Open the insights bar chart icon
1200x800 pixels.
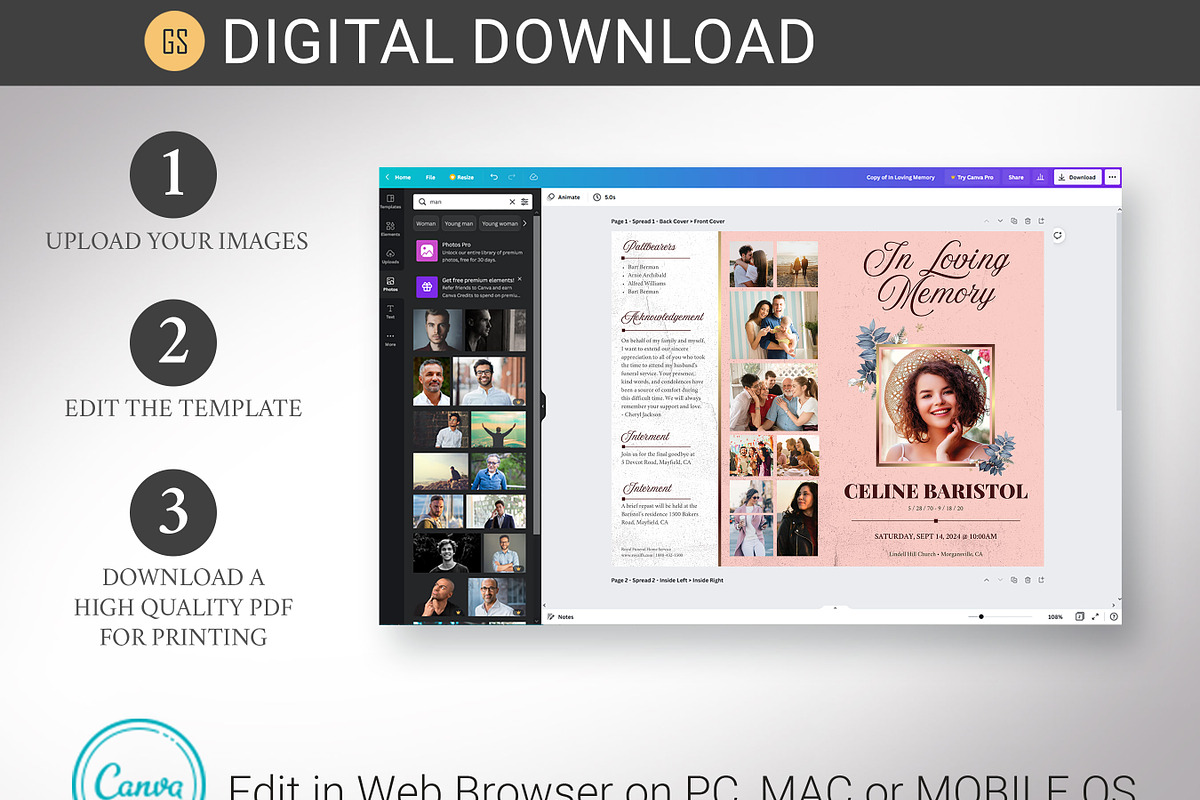coord(1040,177)
